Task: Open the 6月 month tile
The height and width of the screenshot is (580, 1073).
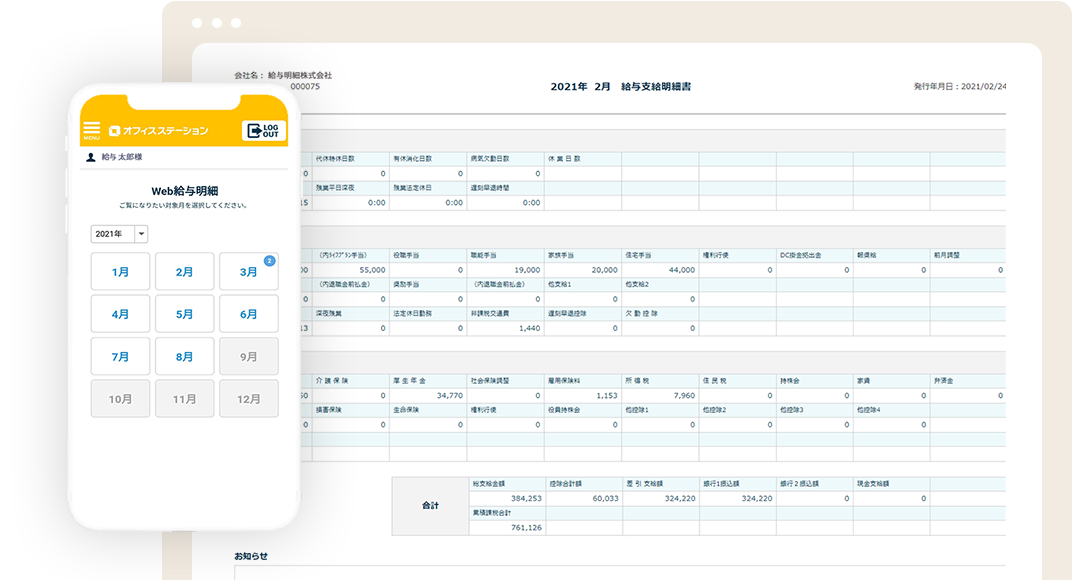Action: pos(248,314)
